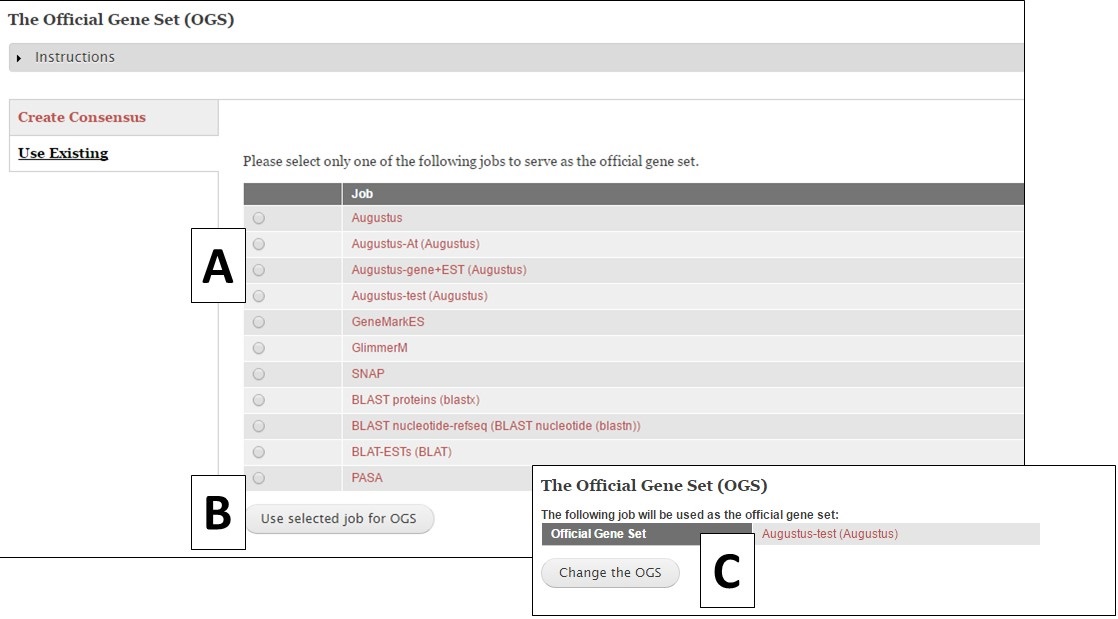The image size is (1118, 619).
Task: Select the GeneMarkES radio button
Action: 258,322
